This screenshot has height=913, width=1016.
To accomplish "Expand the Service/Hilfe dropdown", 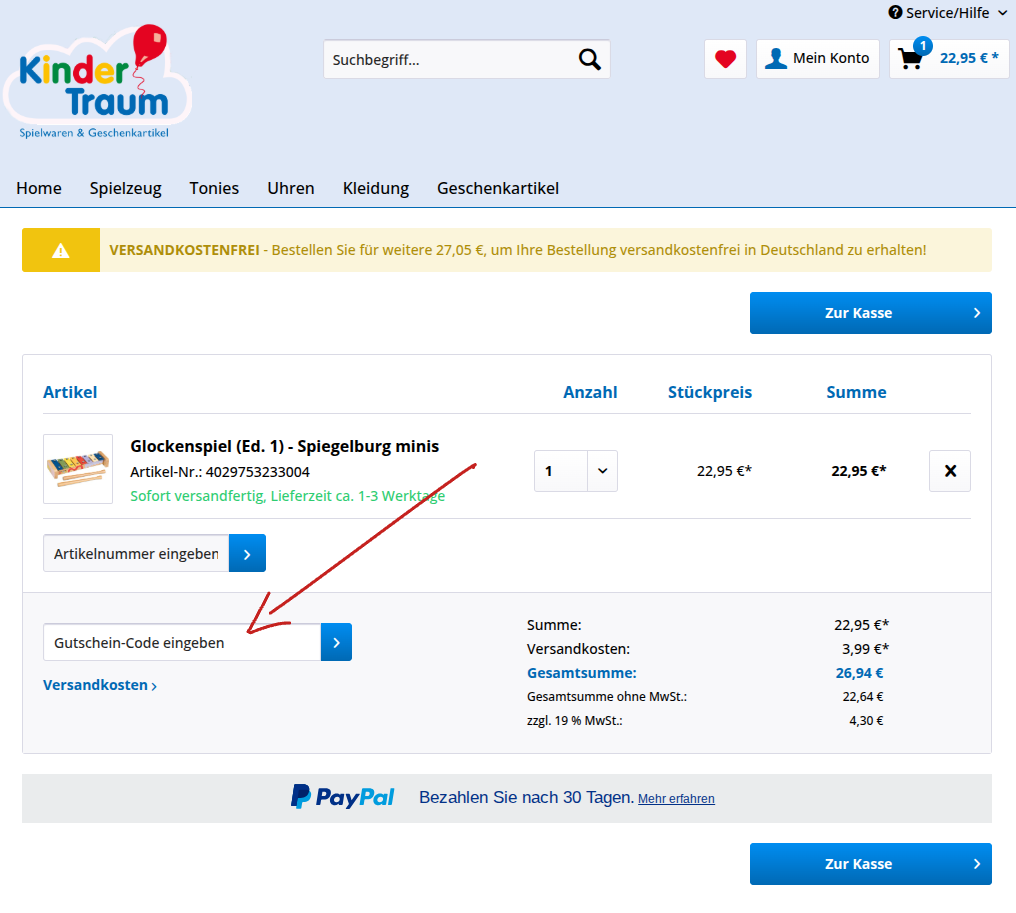I will [x=947, y=13].
